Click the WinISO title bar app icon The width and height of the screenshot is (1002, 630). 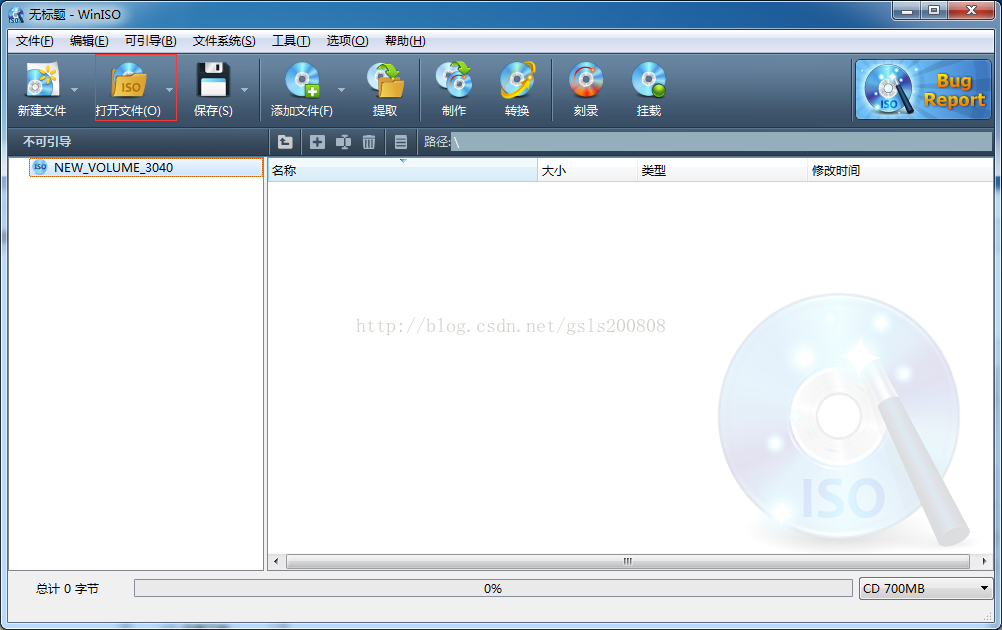click(16, 14)
